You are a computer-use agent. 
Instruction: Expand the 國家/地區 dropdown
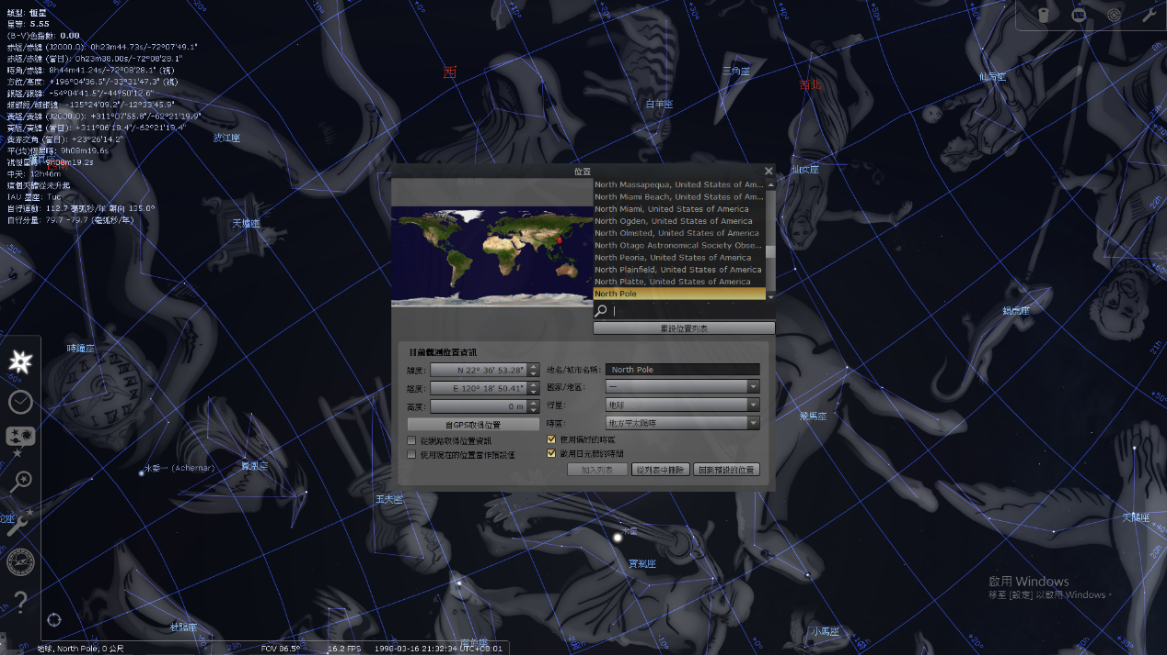683,387
